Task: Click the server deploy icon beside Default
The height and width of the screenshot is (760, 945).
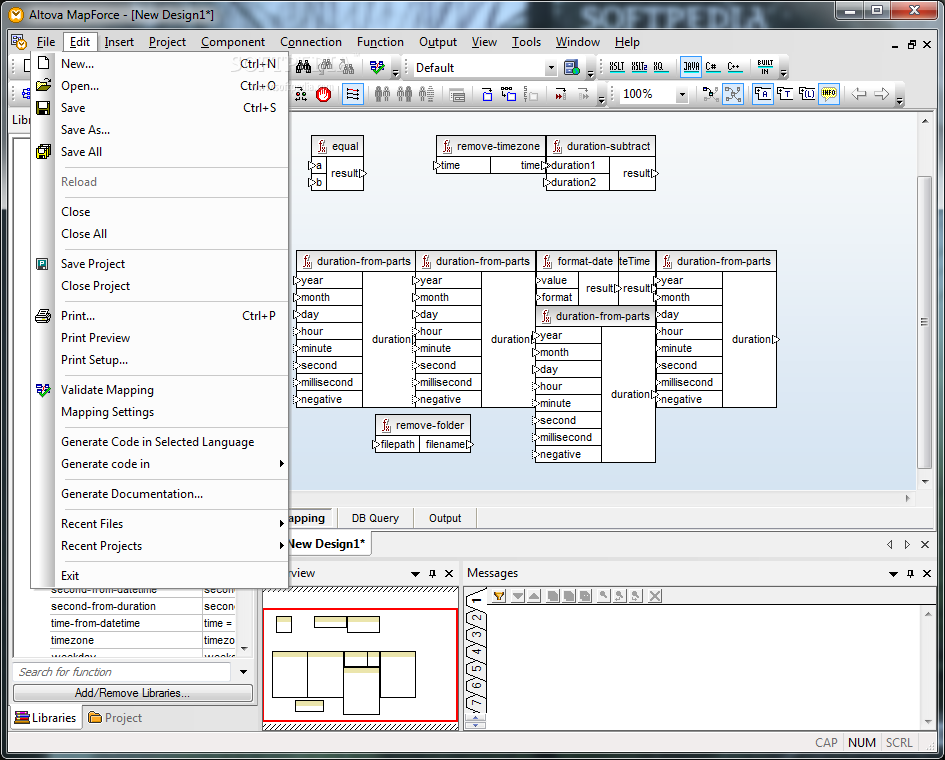Action: click(571, 68)
